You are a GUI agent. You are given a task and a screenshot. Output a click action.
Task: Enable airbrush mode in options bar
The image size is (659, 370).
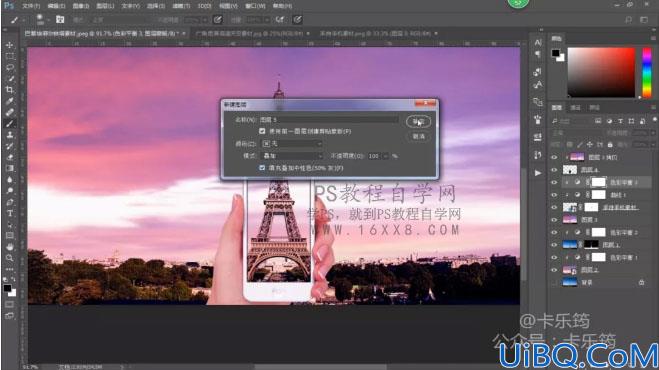(280, 19)
